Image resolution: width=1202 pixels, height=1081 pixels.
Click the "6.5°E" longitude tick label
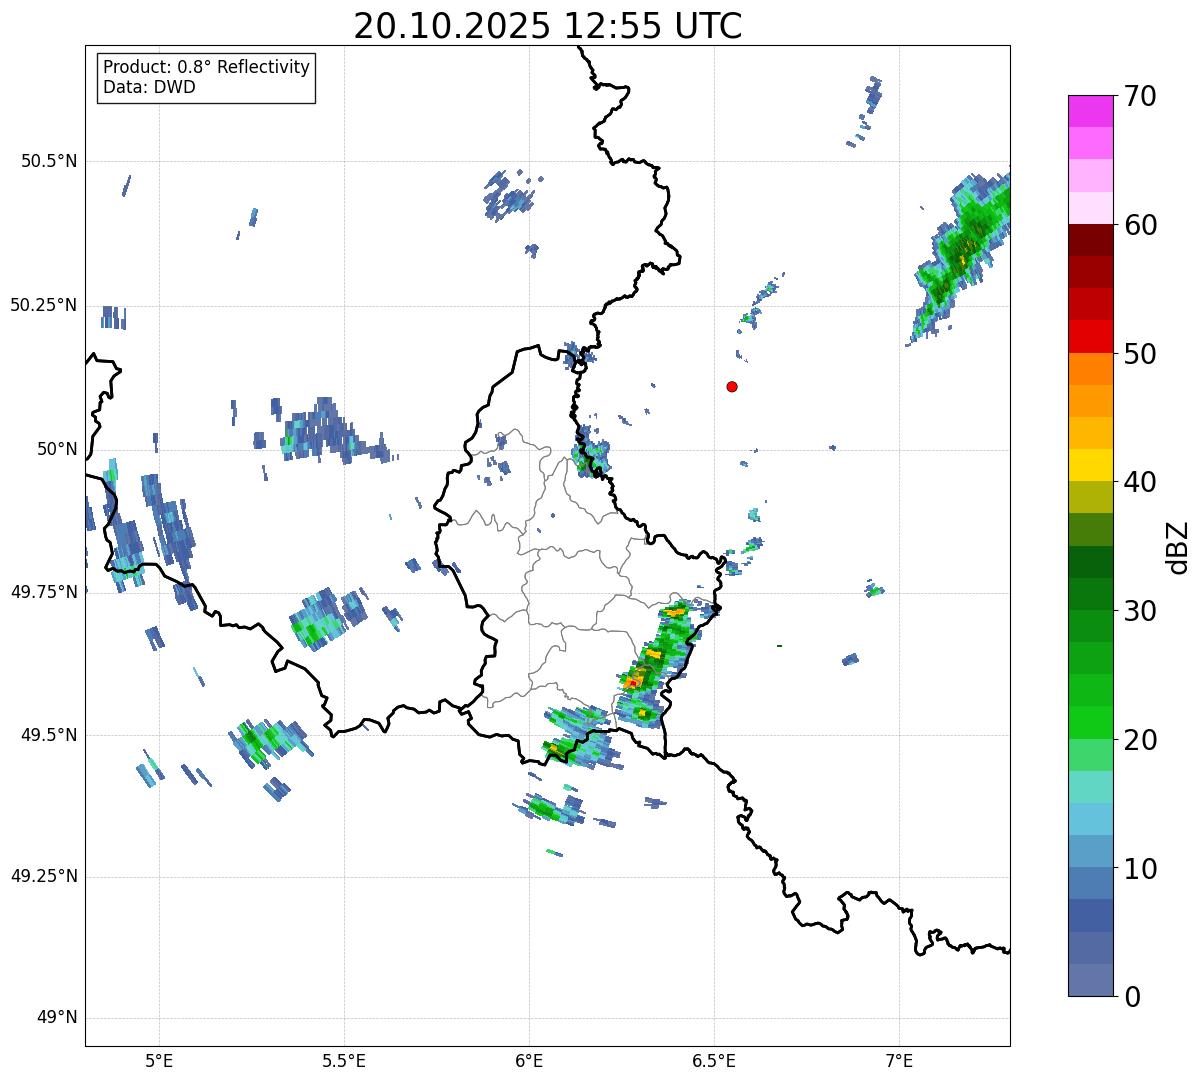point(715,1059)
